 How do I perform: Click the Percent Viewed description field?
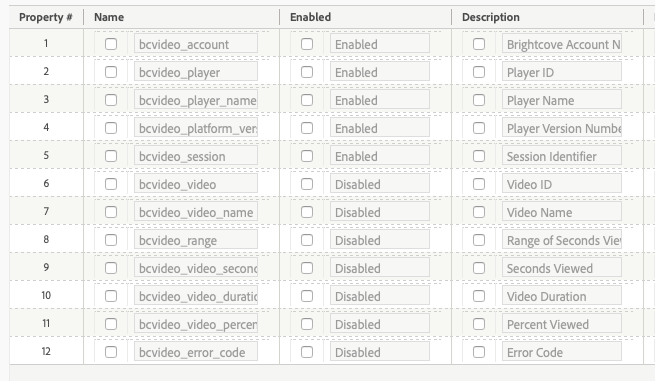pos(562,324)
